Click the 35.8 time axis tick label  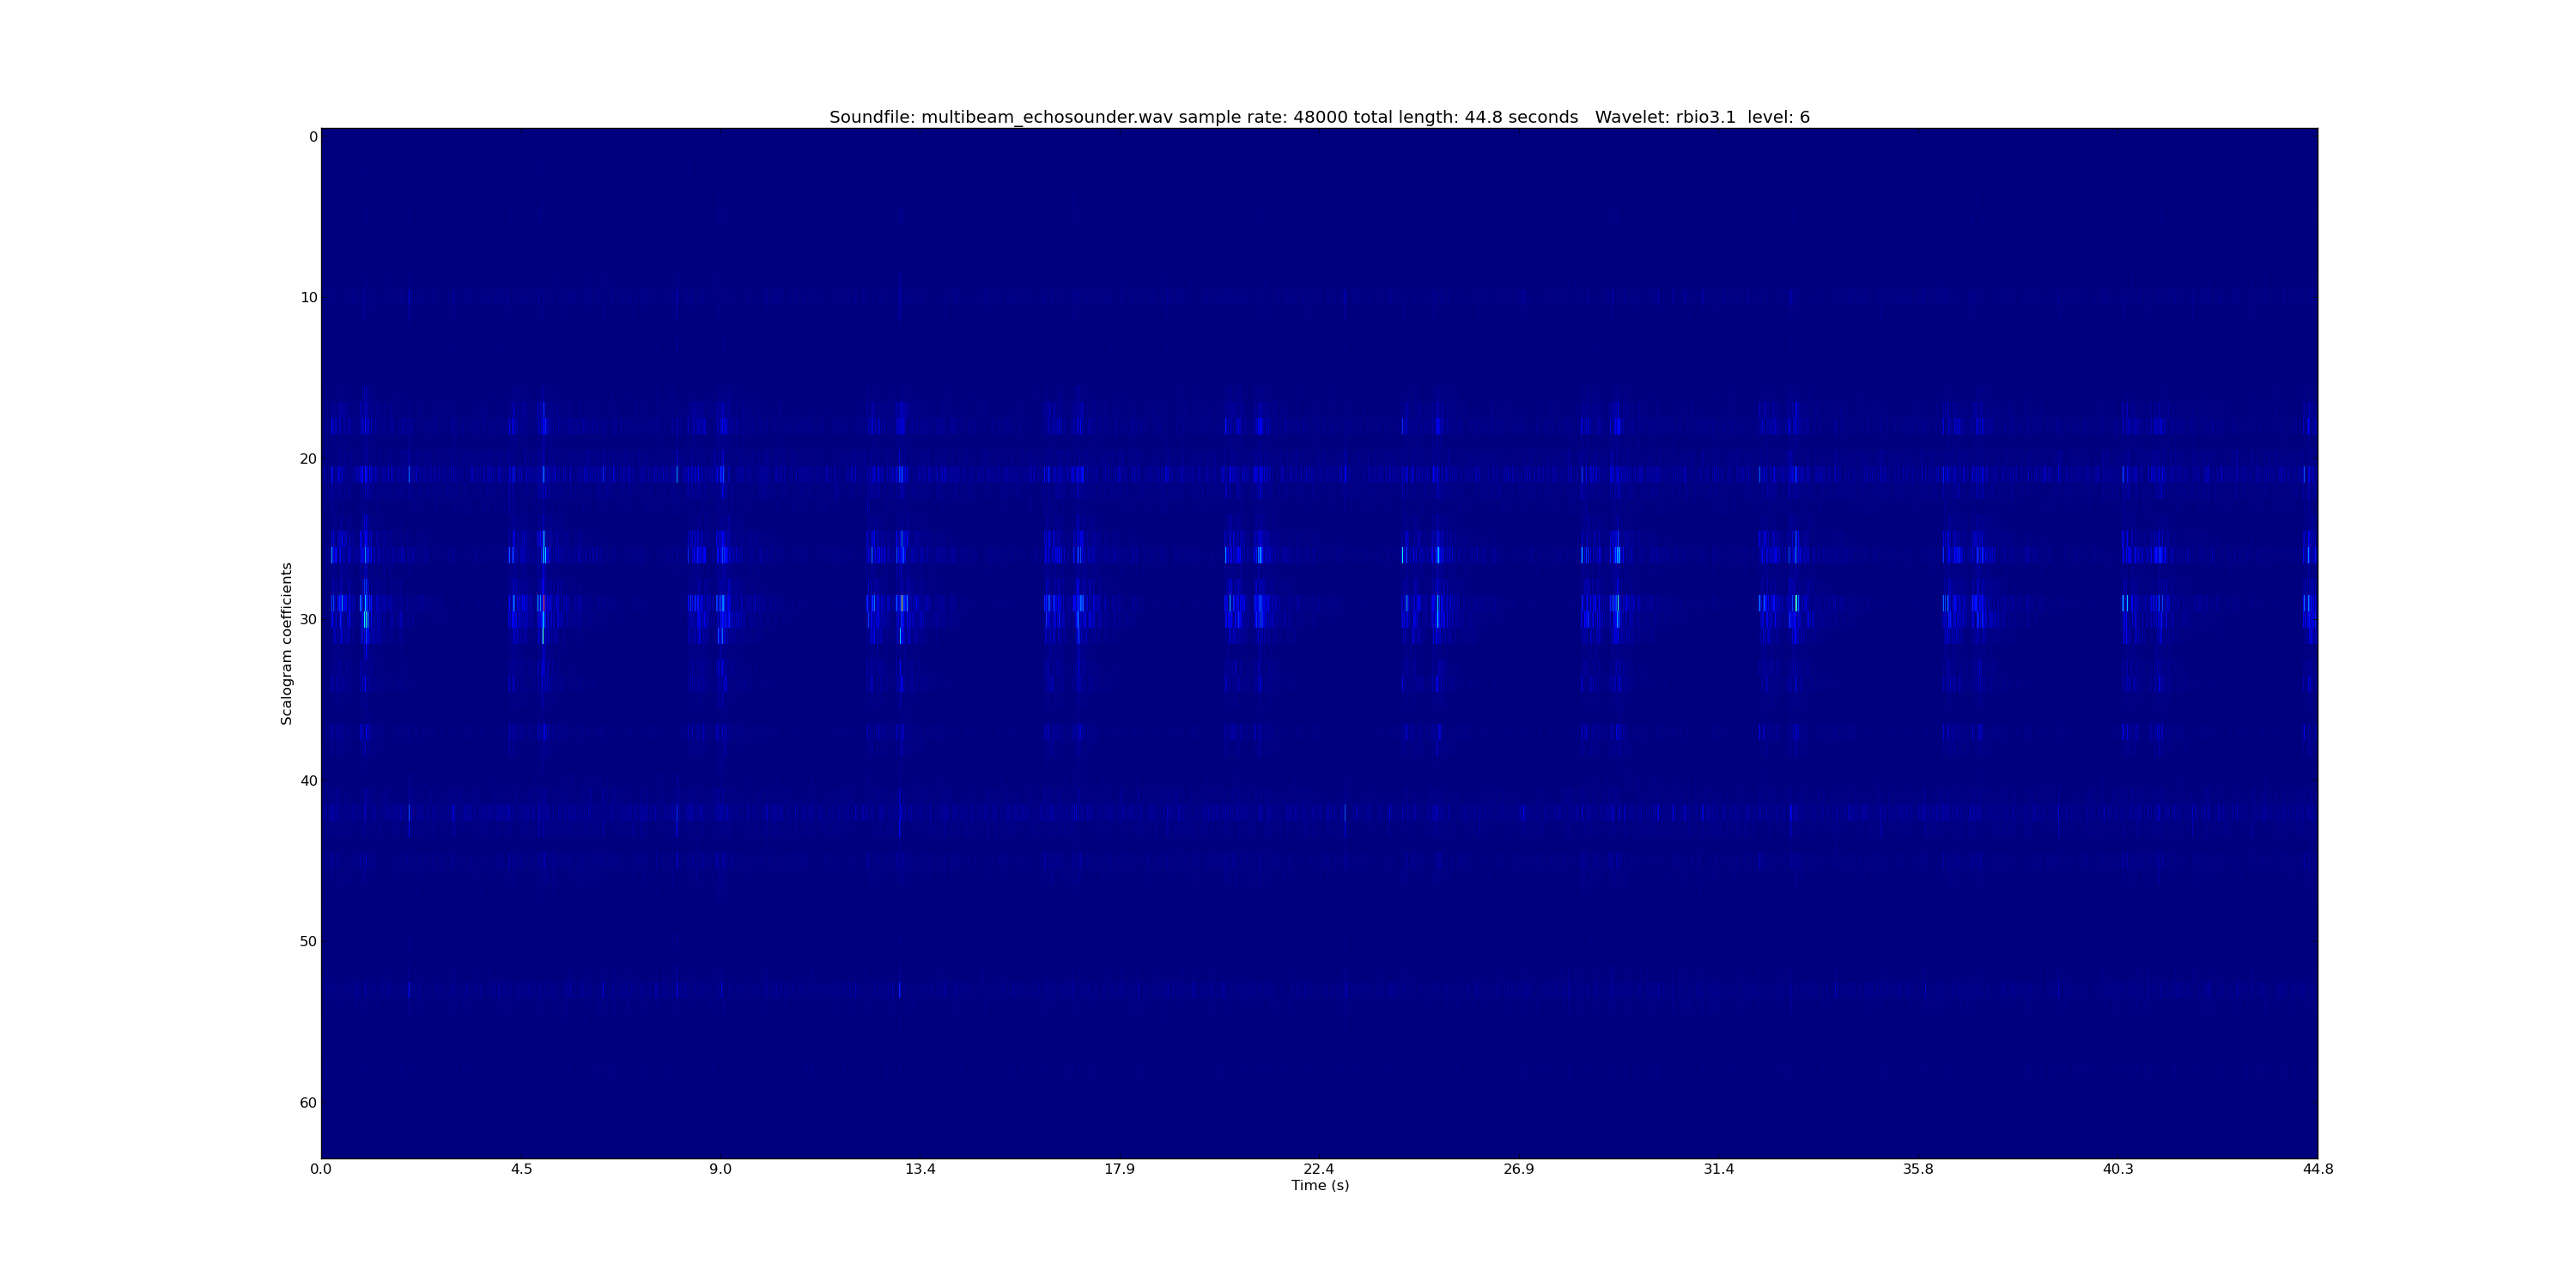(1918, 1169)
